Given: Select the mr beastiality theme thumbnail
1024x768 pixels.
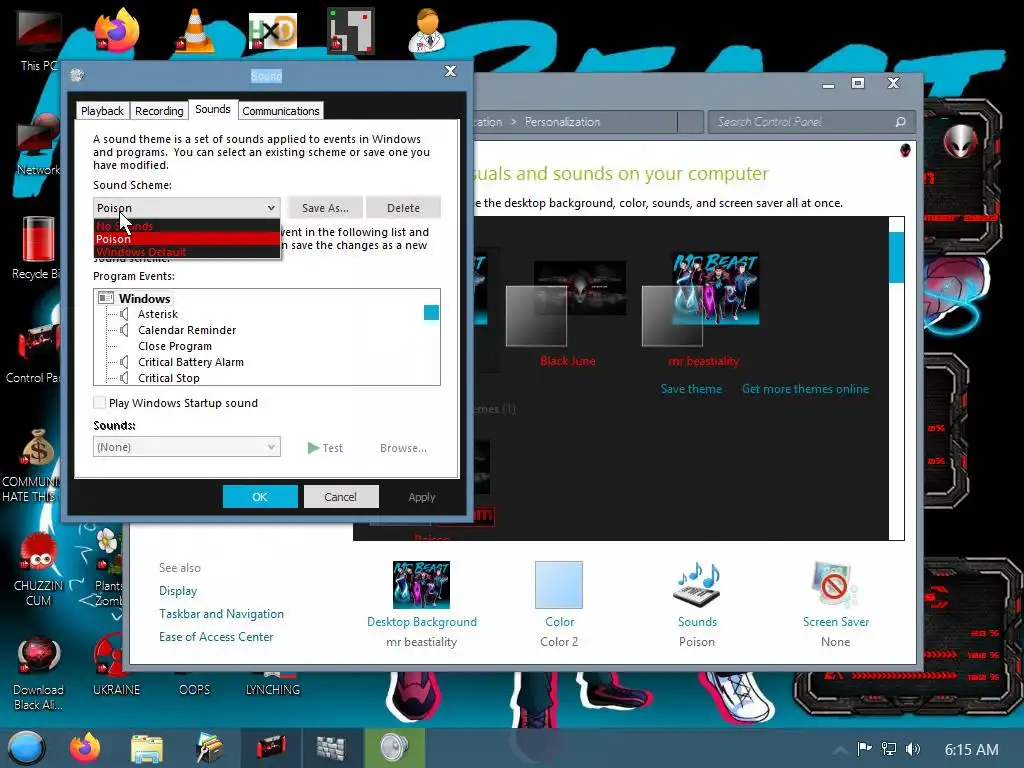Looking at the screenshot, I should click(701, 299).
